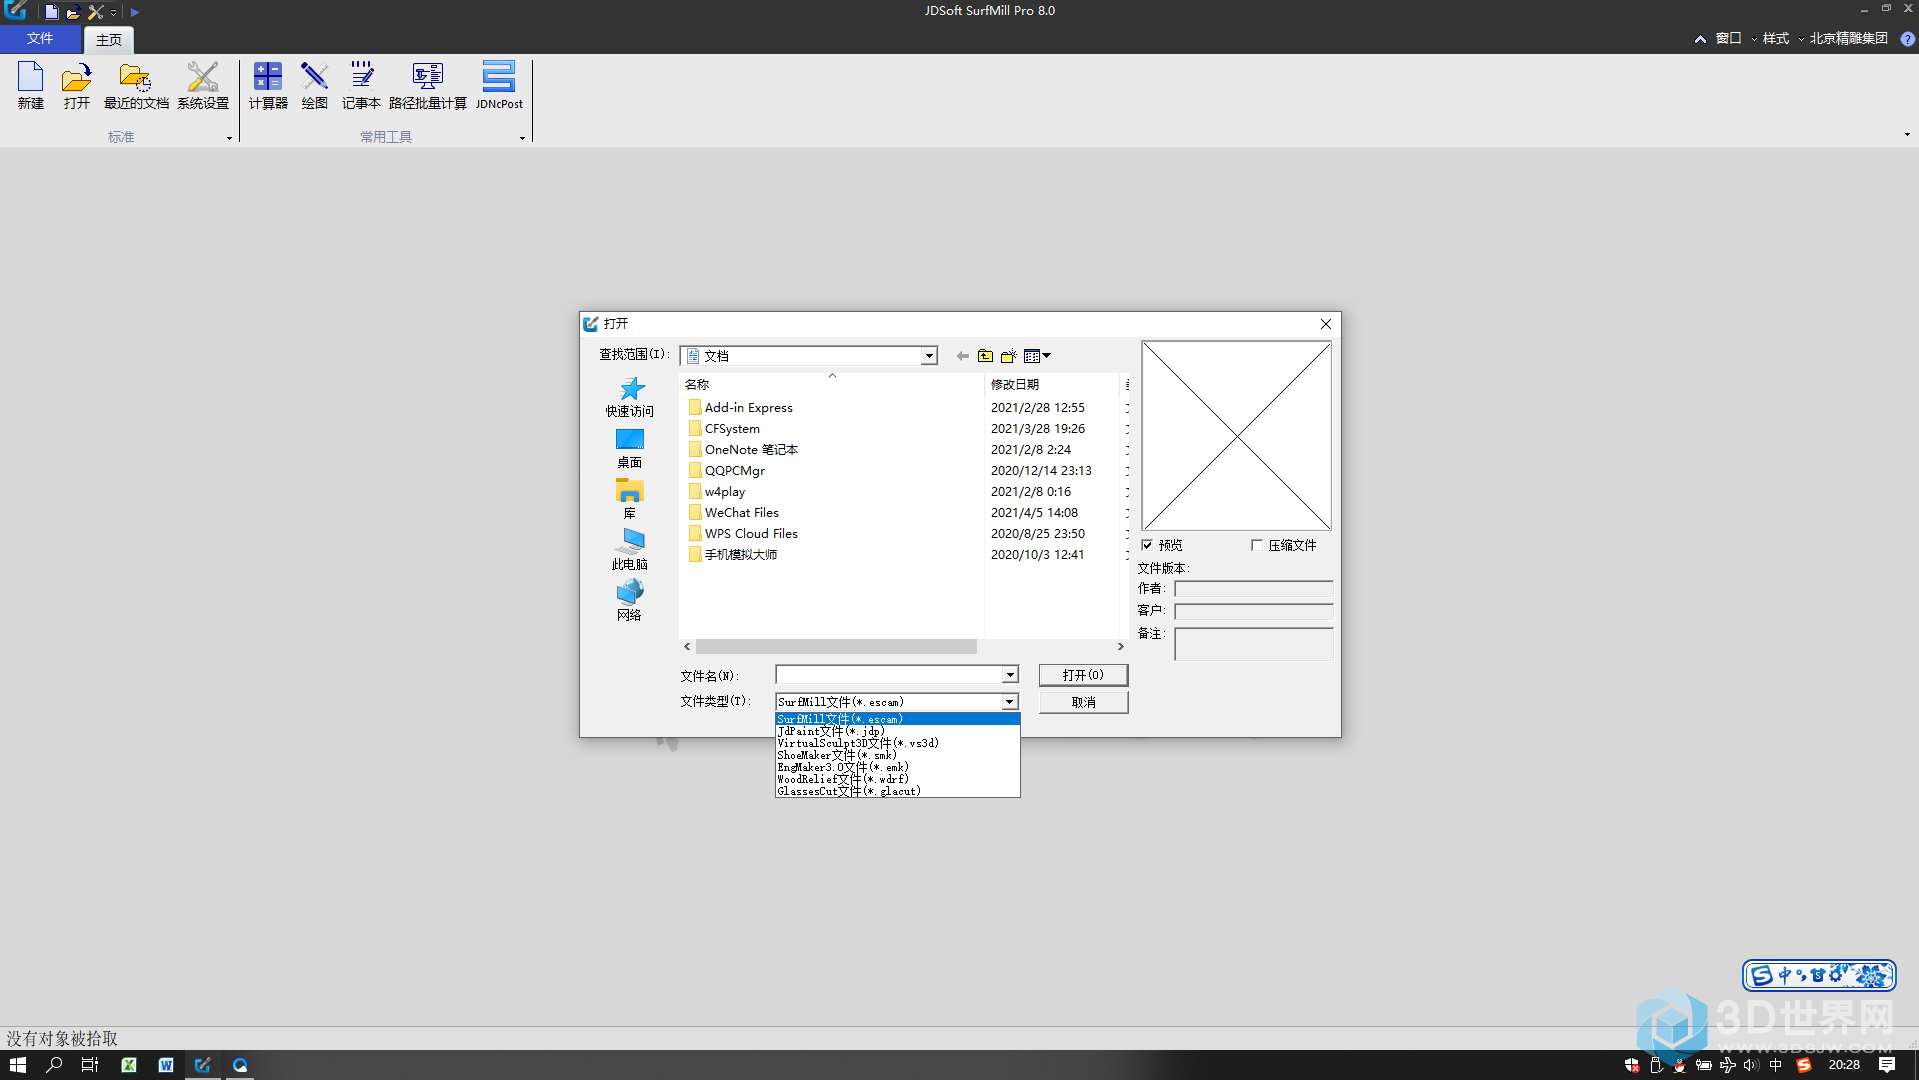The image size is (1919, 1080).
Task: Create a new folder icon in dialog
Action: point(1009,356)
